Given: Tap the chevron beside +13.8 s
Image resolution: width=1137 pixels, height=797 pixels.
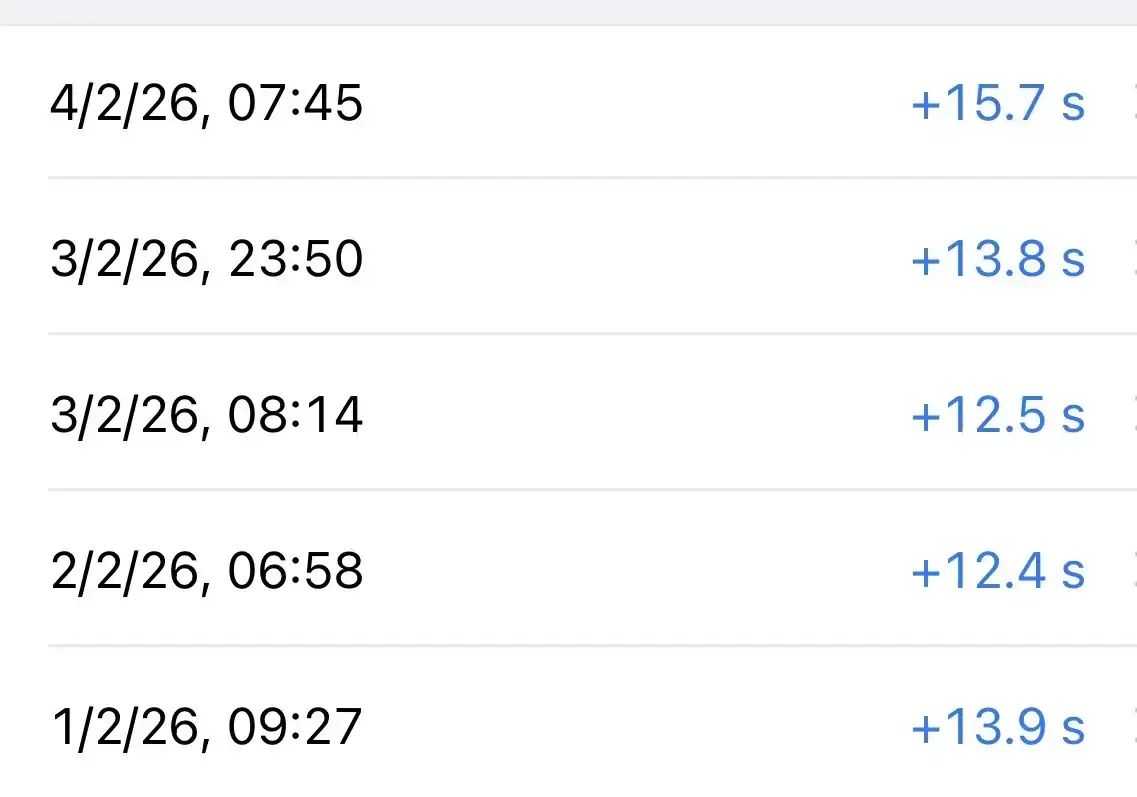Looking at the screenshot, I should coord(1133,259).
